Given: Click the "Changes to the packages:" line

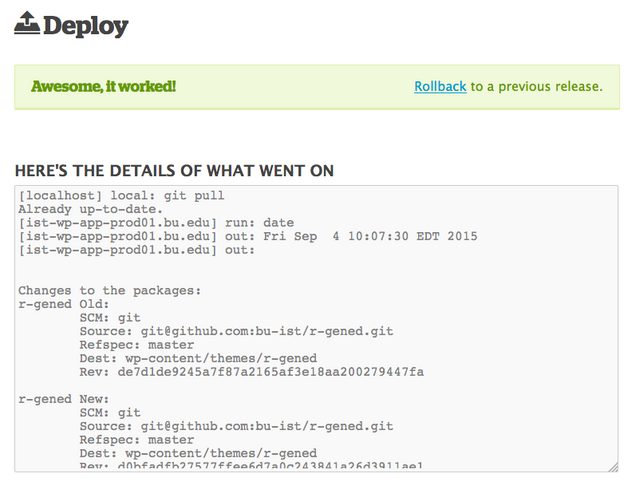Looking at the screenshot, I should coord(110,291).
